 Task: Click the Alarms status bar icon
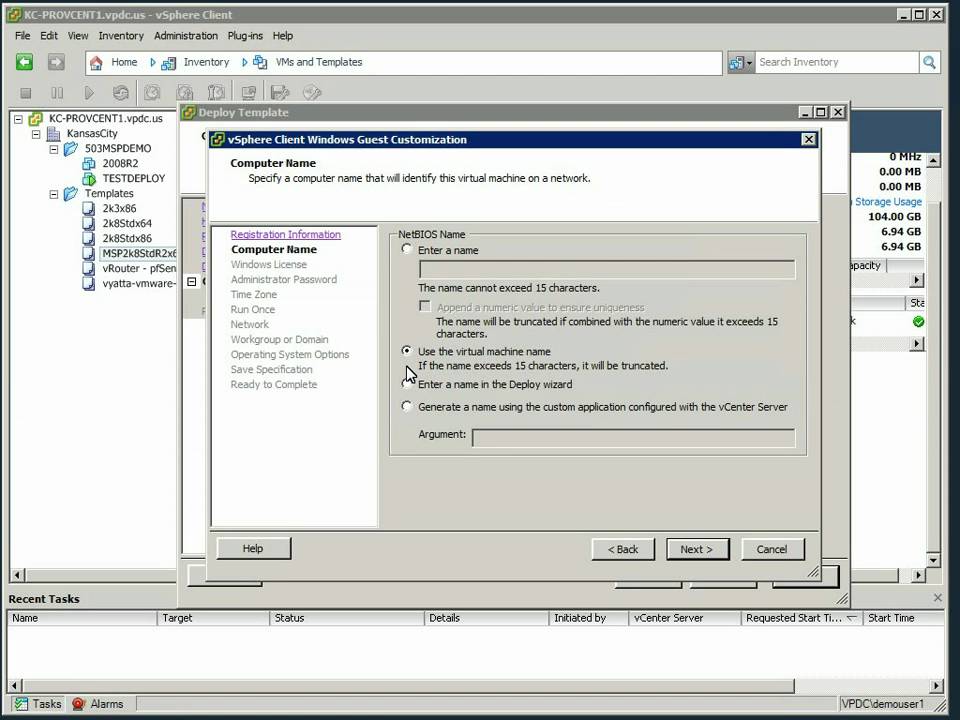78,704
